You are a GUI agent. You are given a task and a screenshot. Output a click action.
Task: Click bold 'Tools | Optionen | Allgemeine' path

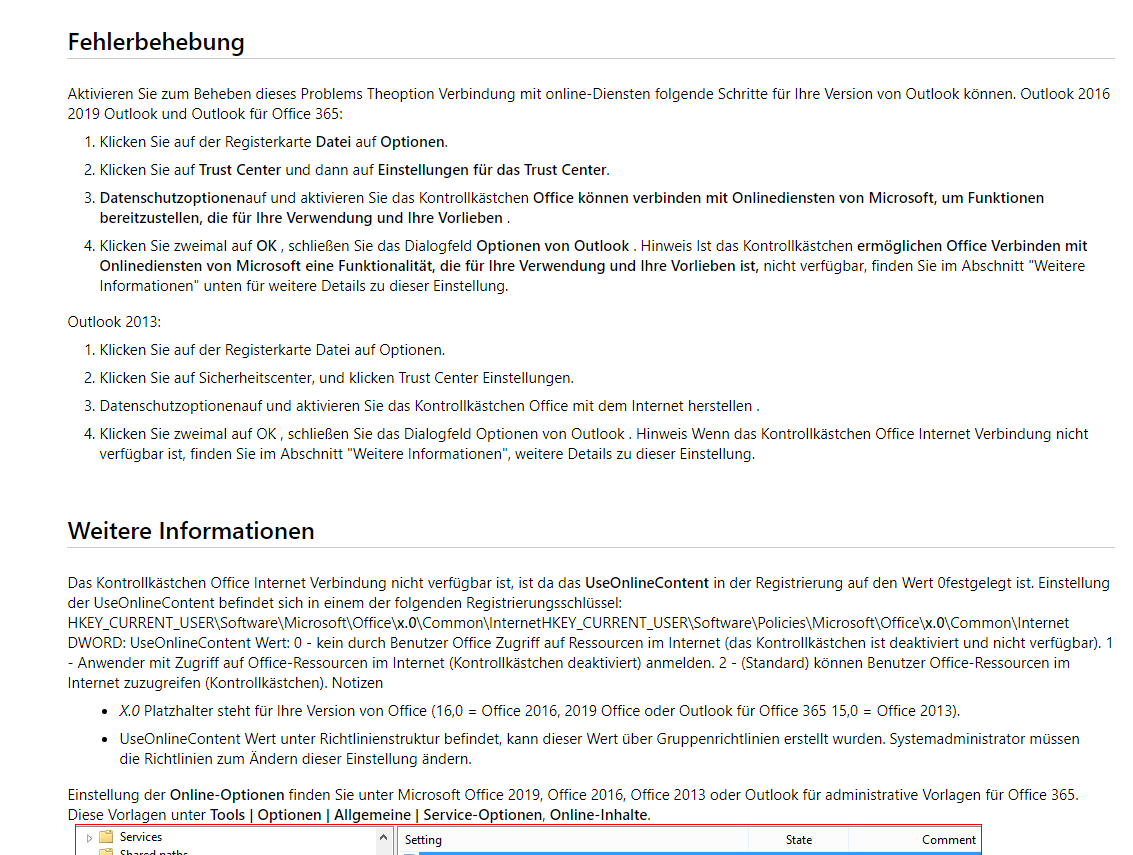(x=310, y=815)
